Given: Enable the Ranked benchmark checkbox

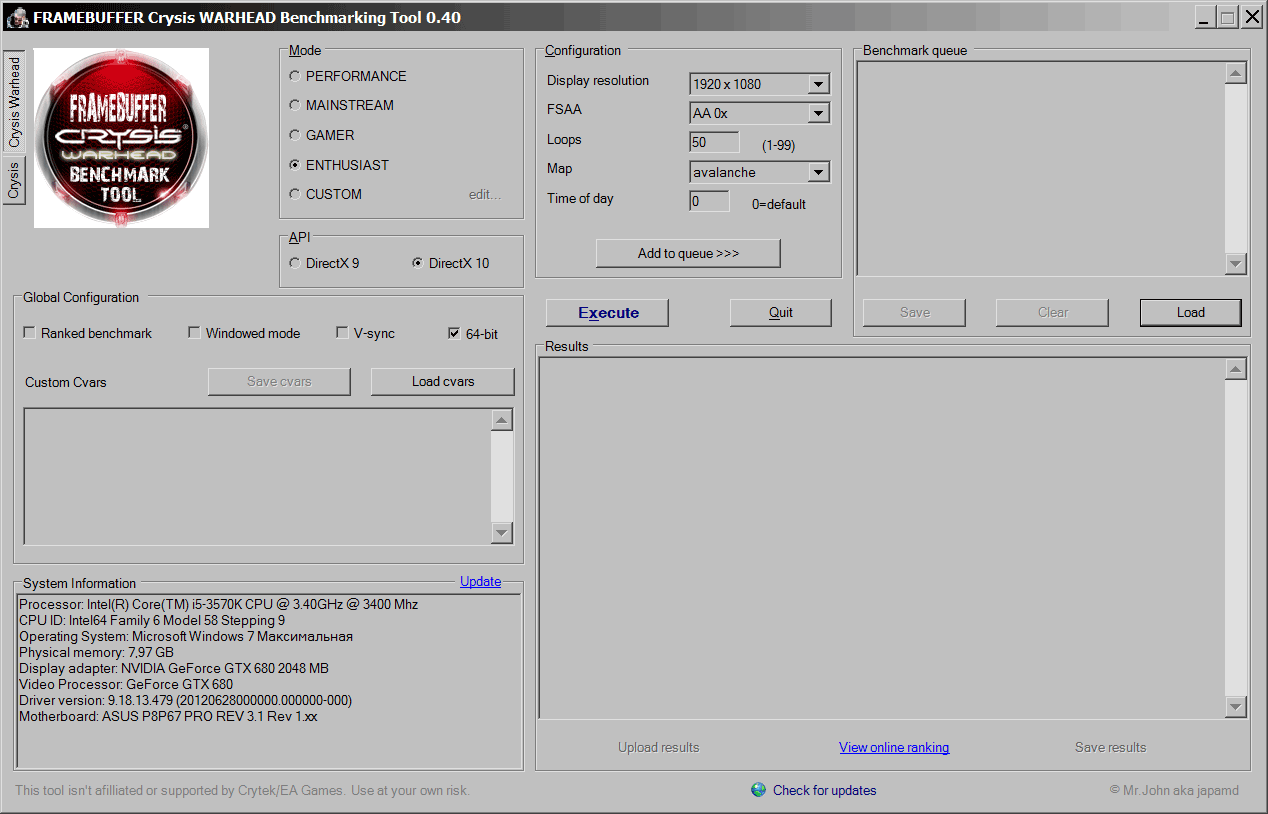Looking at the screenshot, I should [30, 333].
